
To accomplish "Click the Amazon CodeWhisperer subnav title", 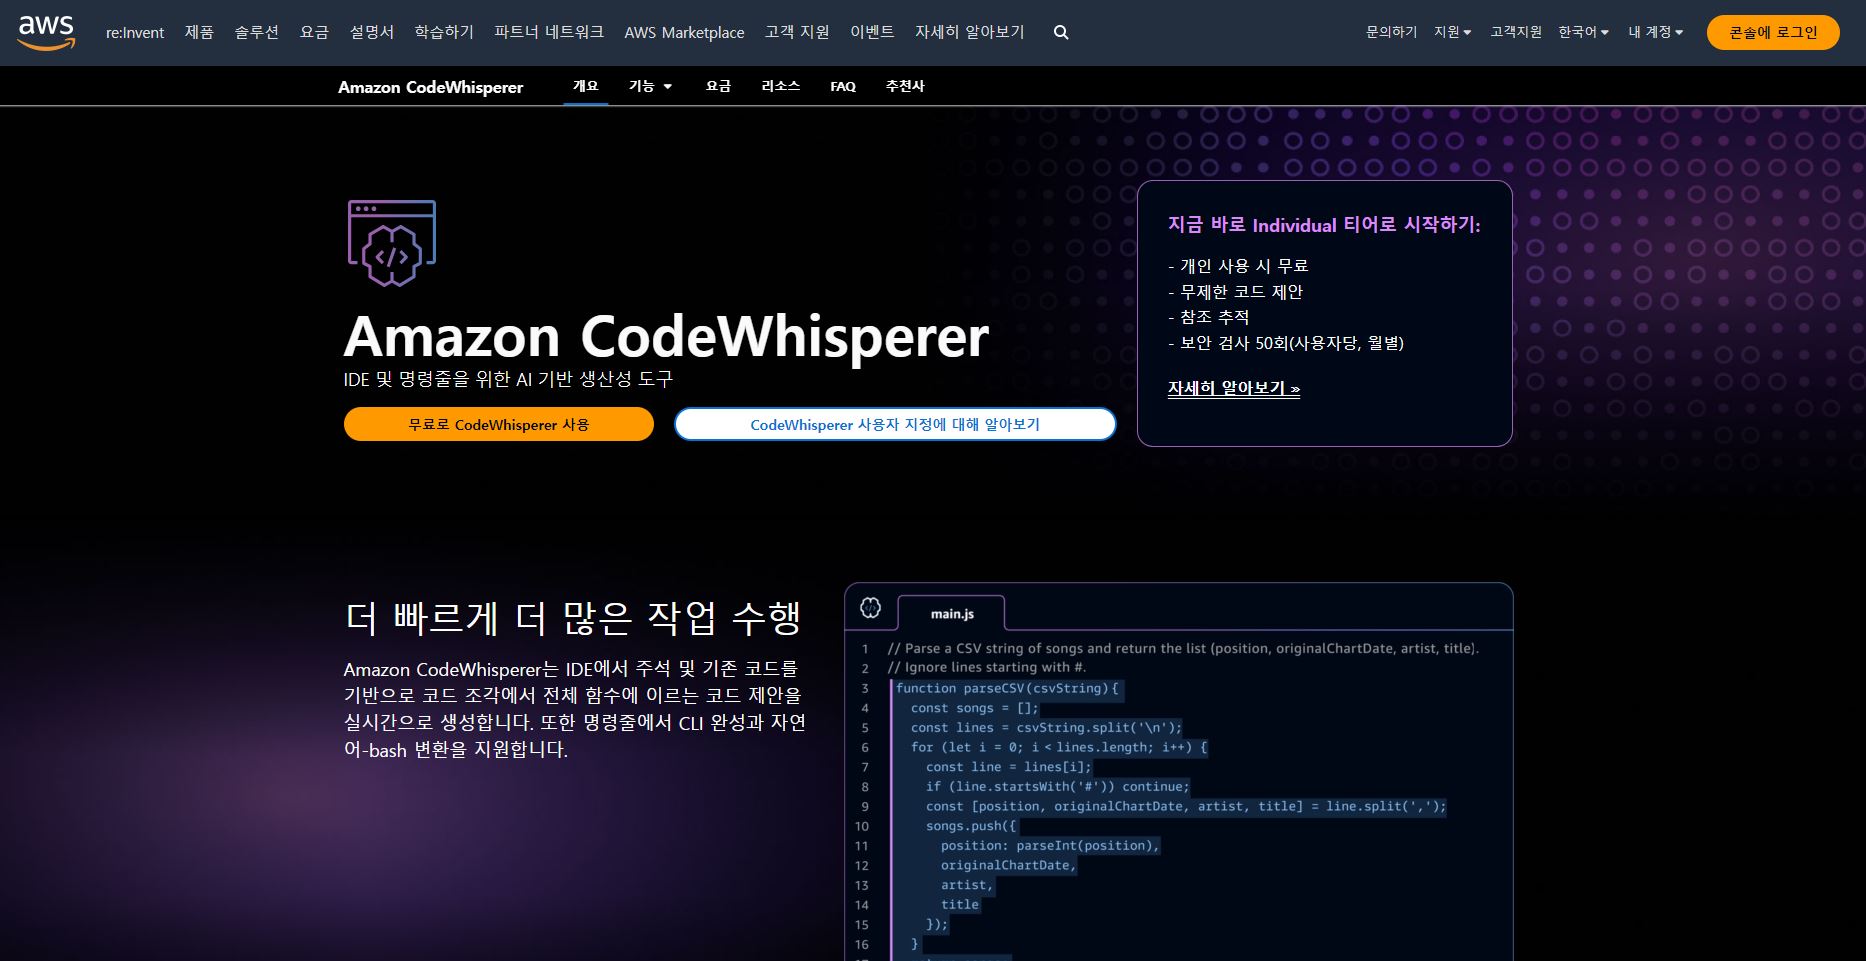I will 430,87.
